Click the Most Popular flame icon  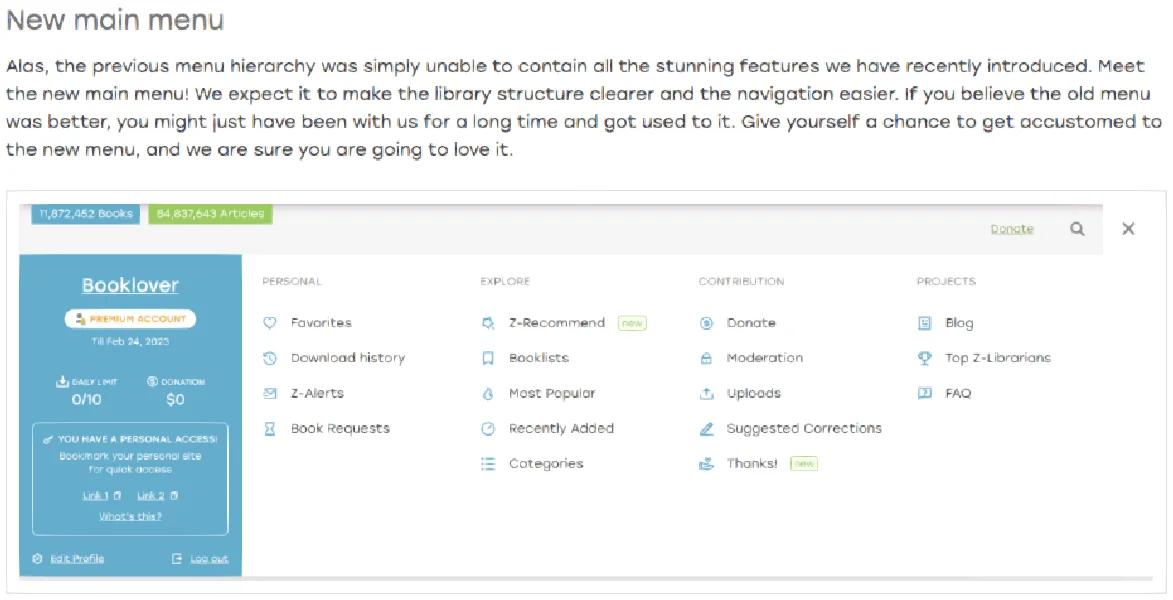point(488,394)
